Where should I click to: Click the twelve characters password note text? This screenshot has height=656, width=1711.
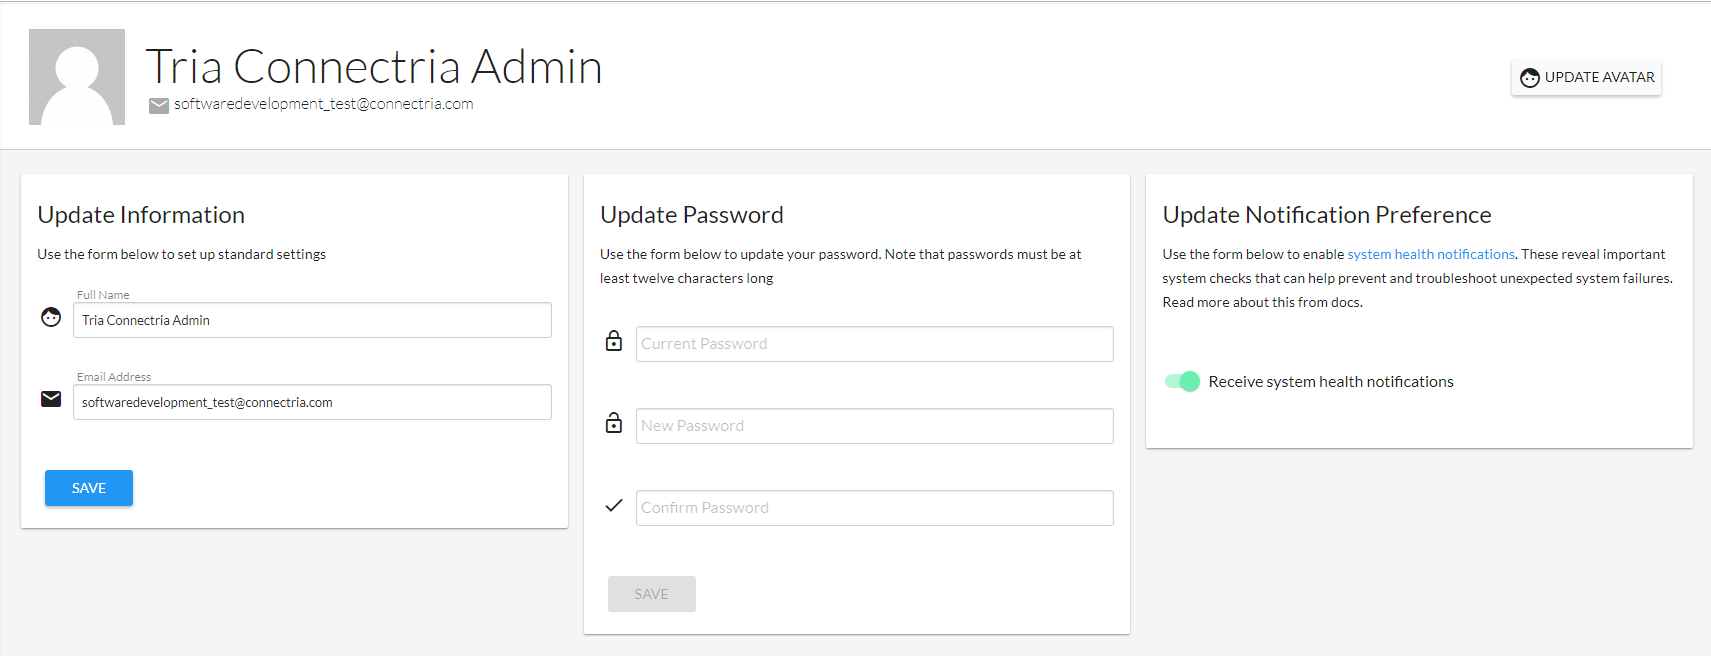point(841,266)
